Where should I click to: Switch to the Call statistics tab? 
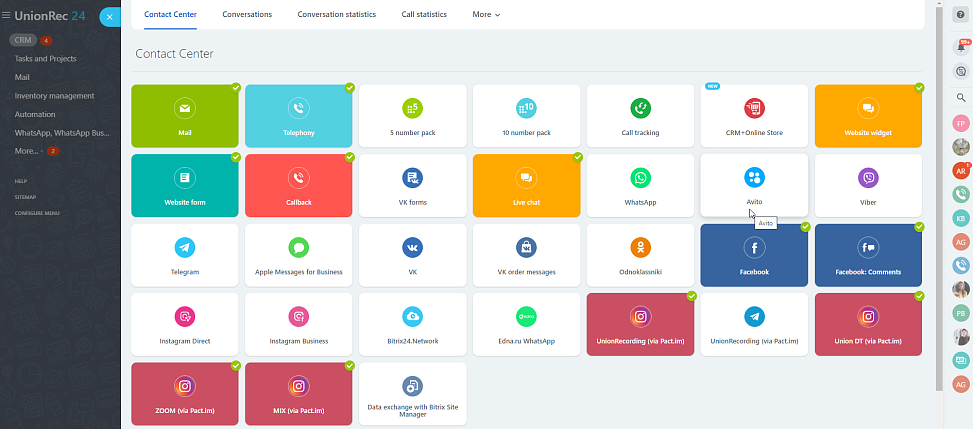[x=424, y=14]
